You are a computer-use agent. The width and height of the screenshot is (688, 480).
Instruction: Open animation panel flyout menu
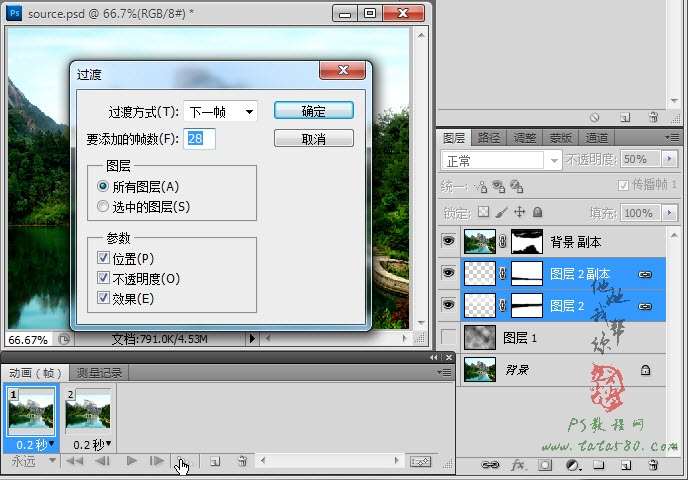tap(444, 373)
